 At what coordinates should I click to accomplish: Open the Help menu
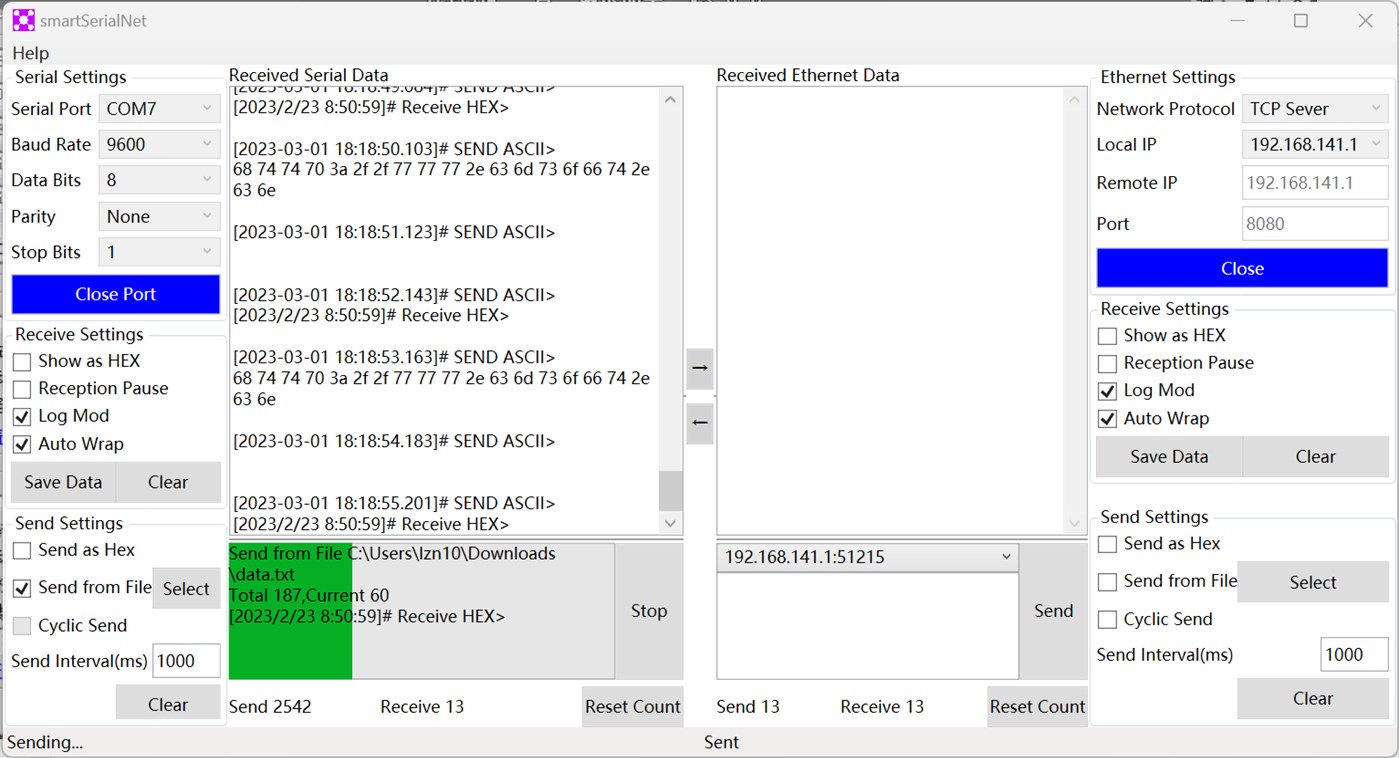[30, 53]
